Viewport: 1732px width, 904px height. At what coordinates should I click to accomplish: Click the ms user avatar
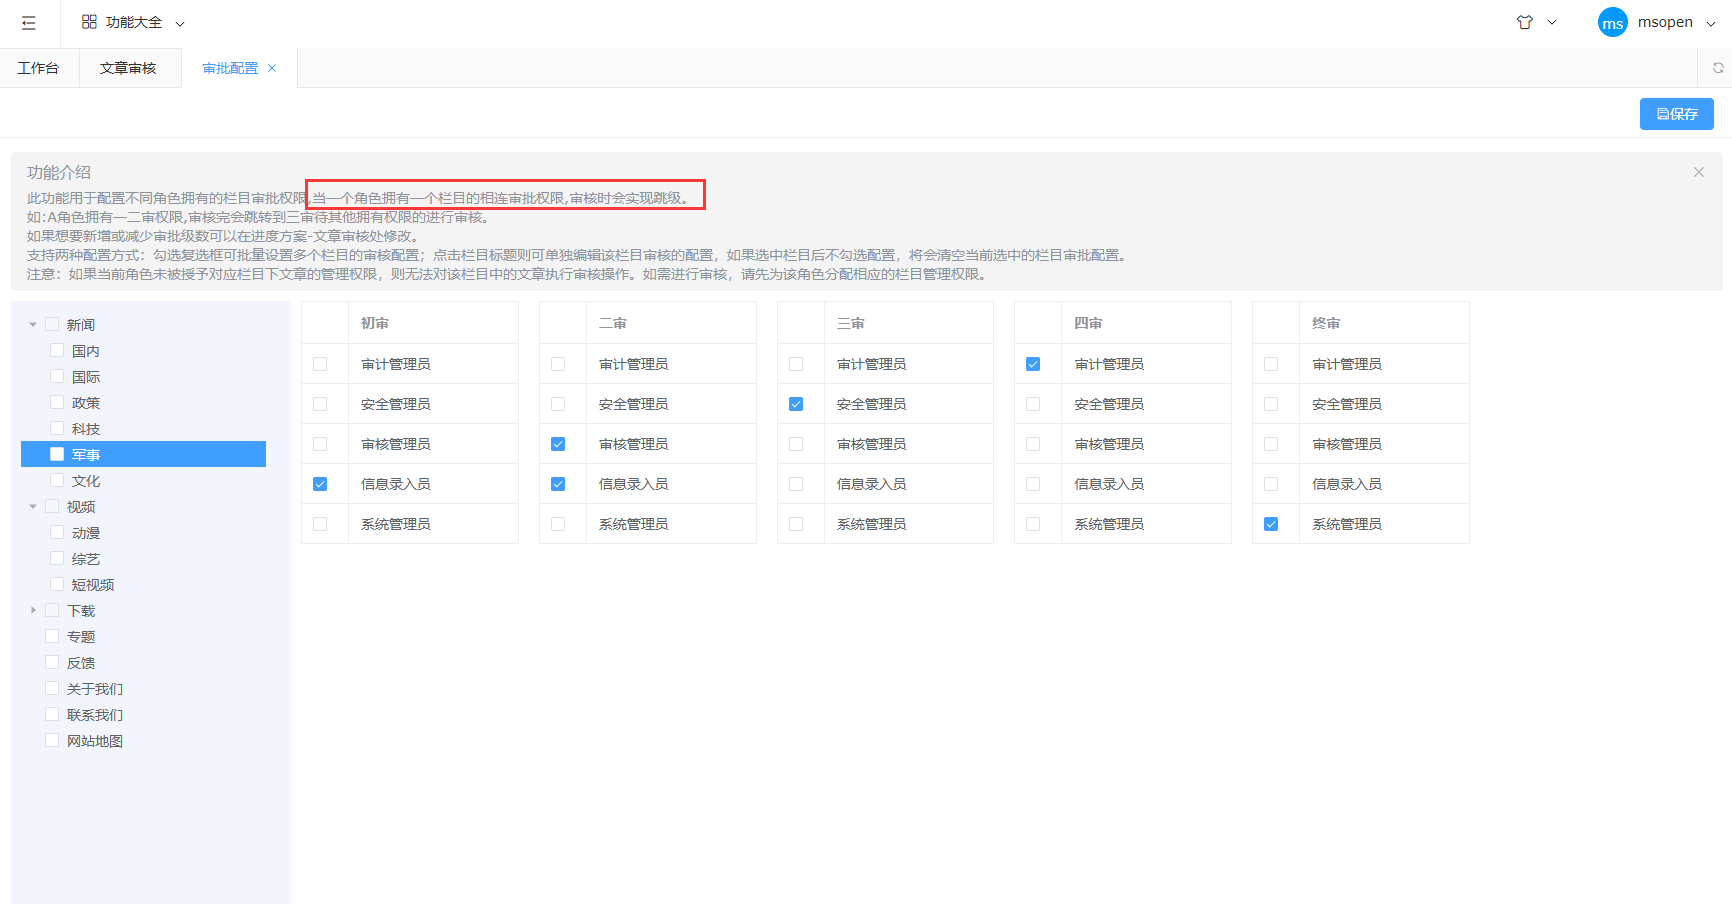pyautogui.click(x=1612, y=23)
